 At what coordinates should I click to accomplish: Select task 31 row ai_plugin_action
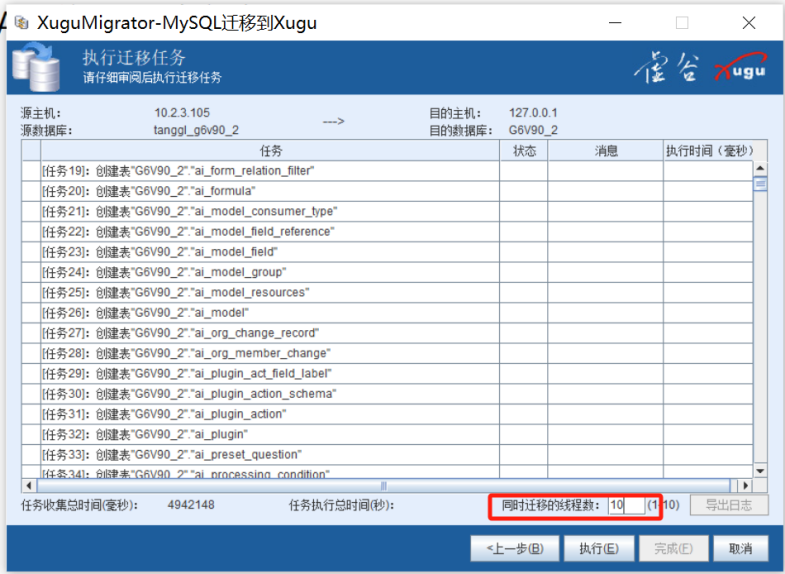387,414
